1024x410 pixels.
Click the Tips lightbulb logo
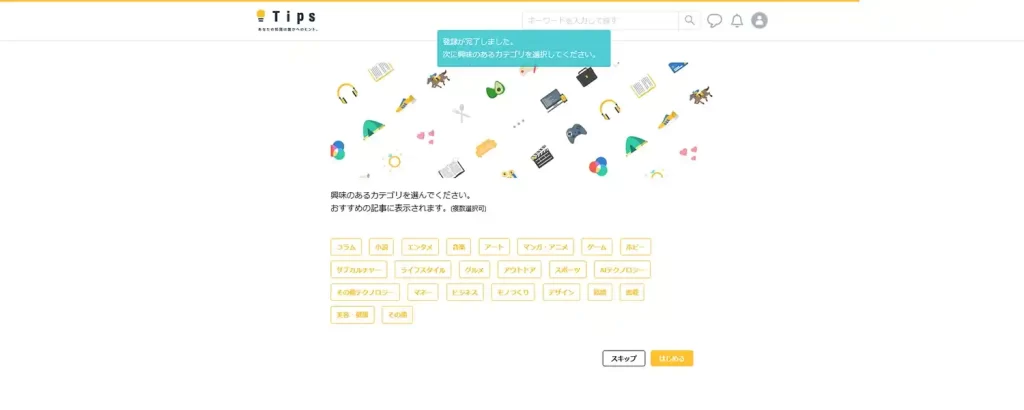point(287,20)
